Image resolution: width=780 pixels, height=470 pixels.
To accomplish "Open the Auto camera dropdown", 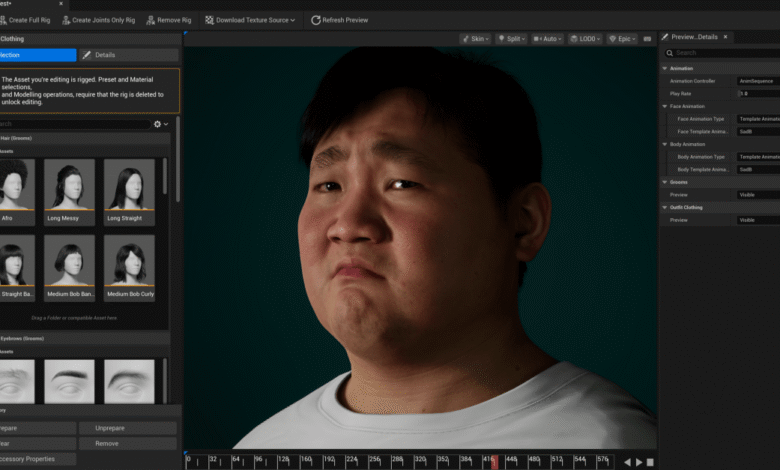I will point(548,39).
